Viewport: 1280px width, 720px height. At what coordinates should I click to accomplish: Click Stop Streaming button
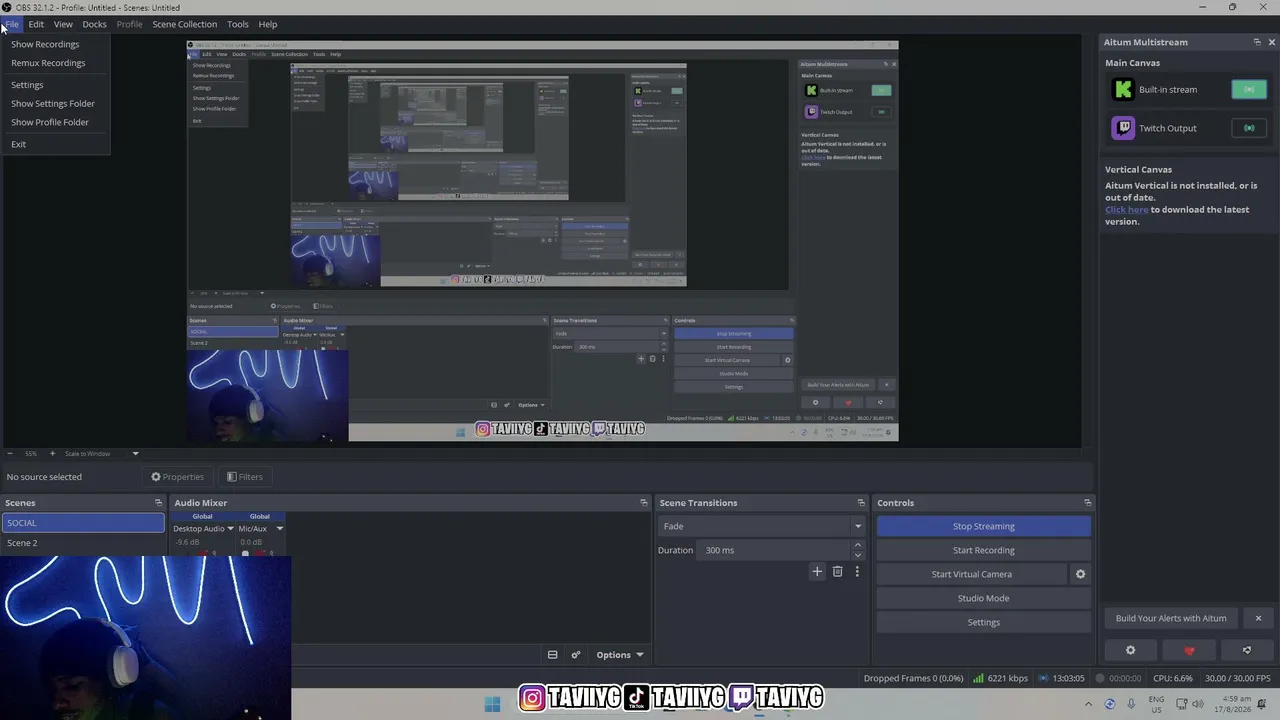click(983, 526)
